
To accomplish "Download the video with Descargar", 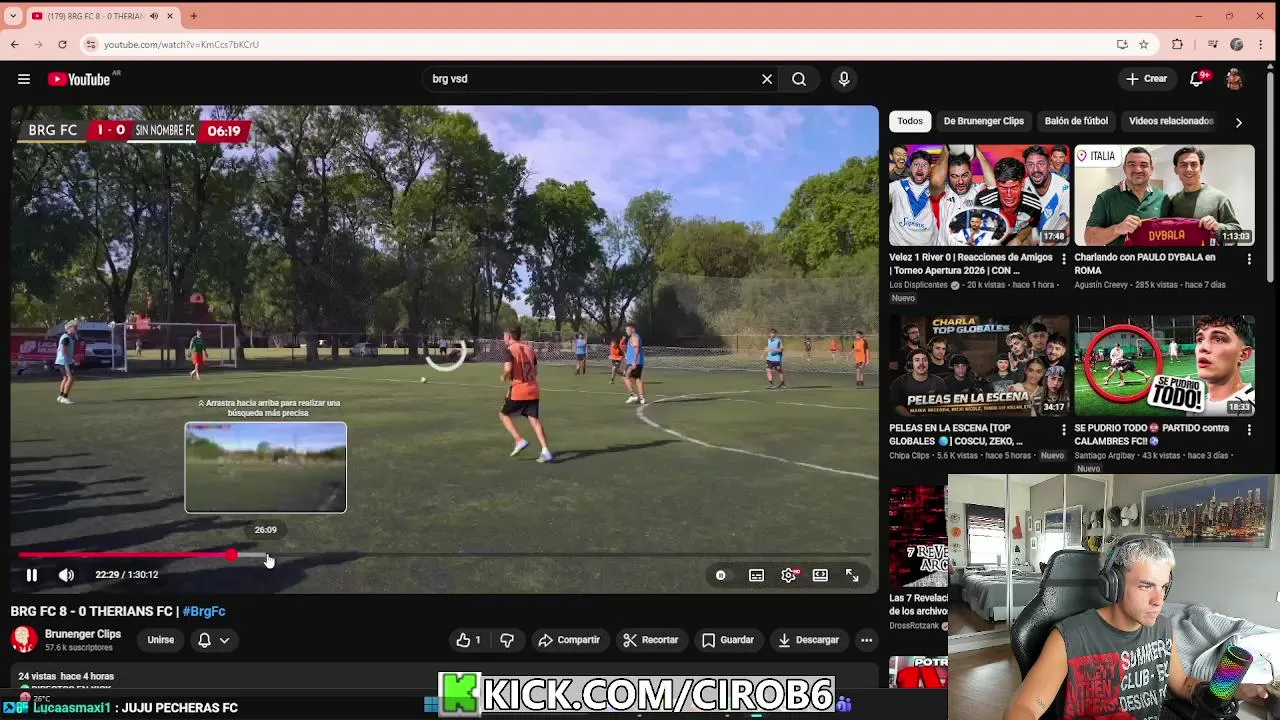I will coord(808,640).
